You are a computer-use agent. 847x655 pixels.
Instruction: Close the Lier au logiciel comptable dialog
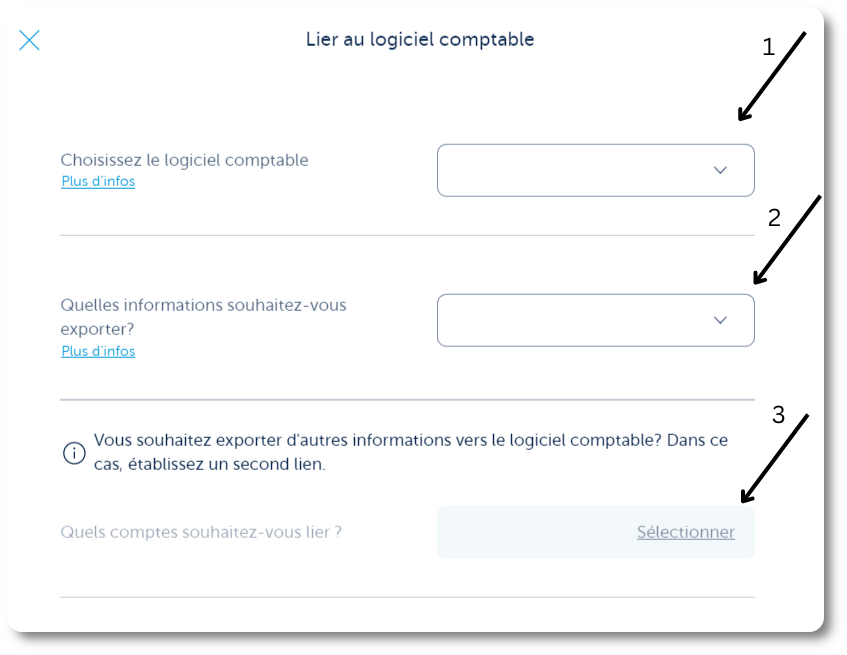click(x=29, y=40)
